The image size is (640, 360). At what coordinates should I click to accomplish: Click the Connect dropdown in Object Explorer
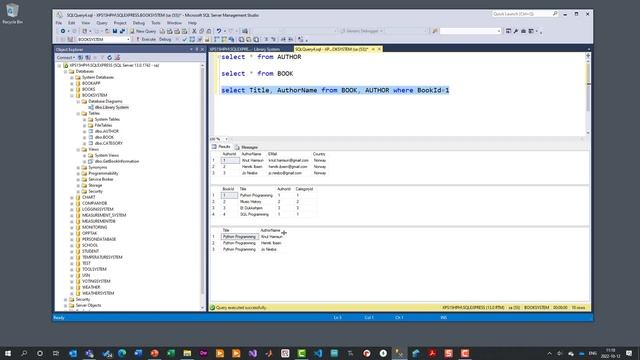pyautogui.click(x=66, y=58)
